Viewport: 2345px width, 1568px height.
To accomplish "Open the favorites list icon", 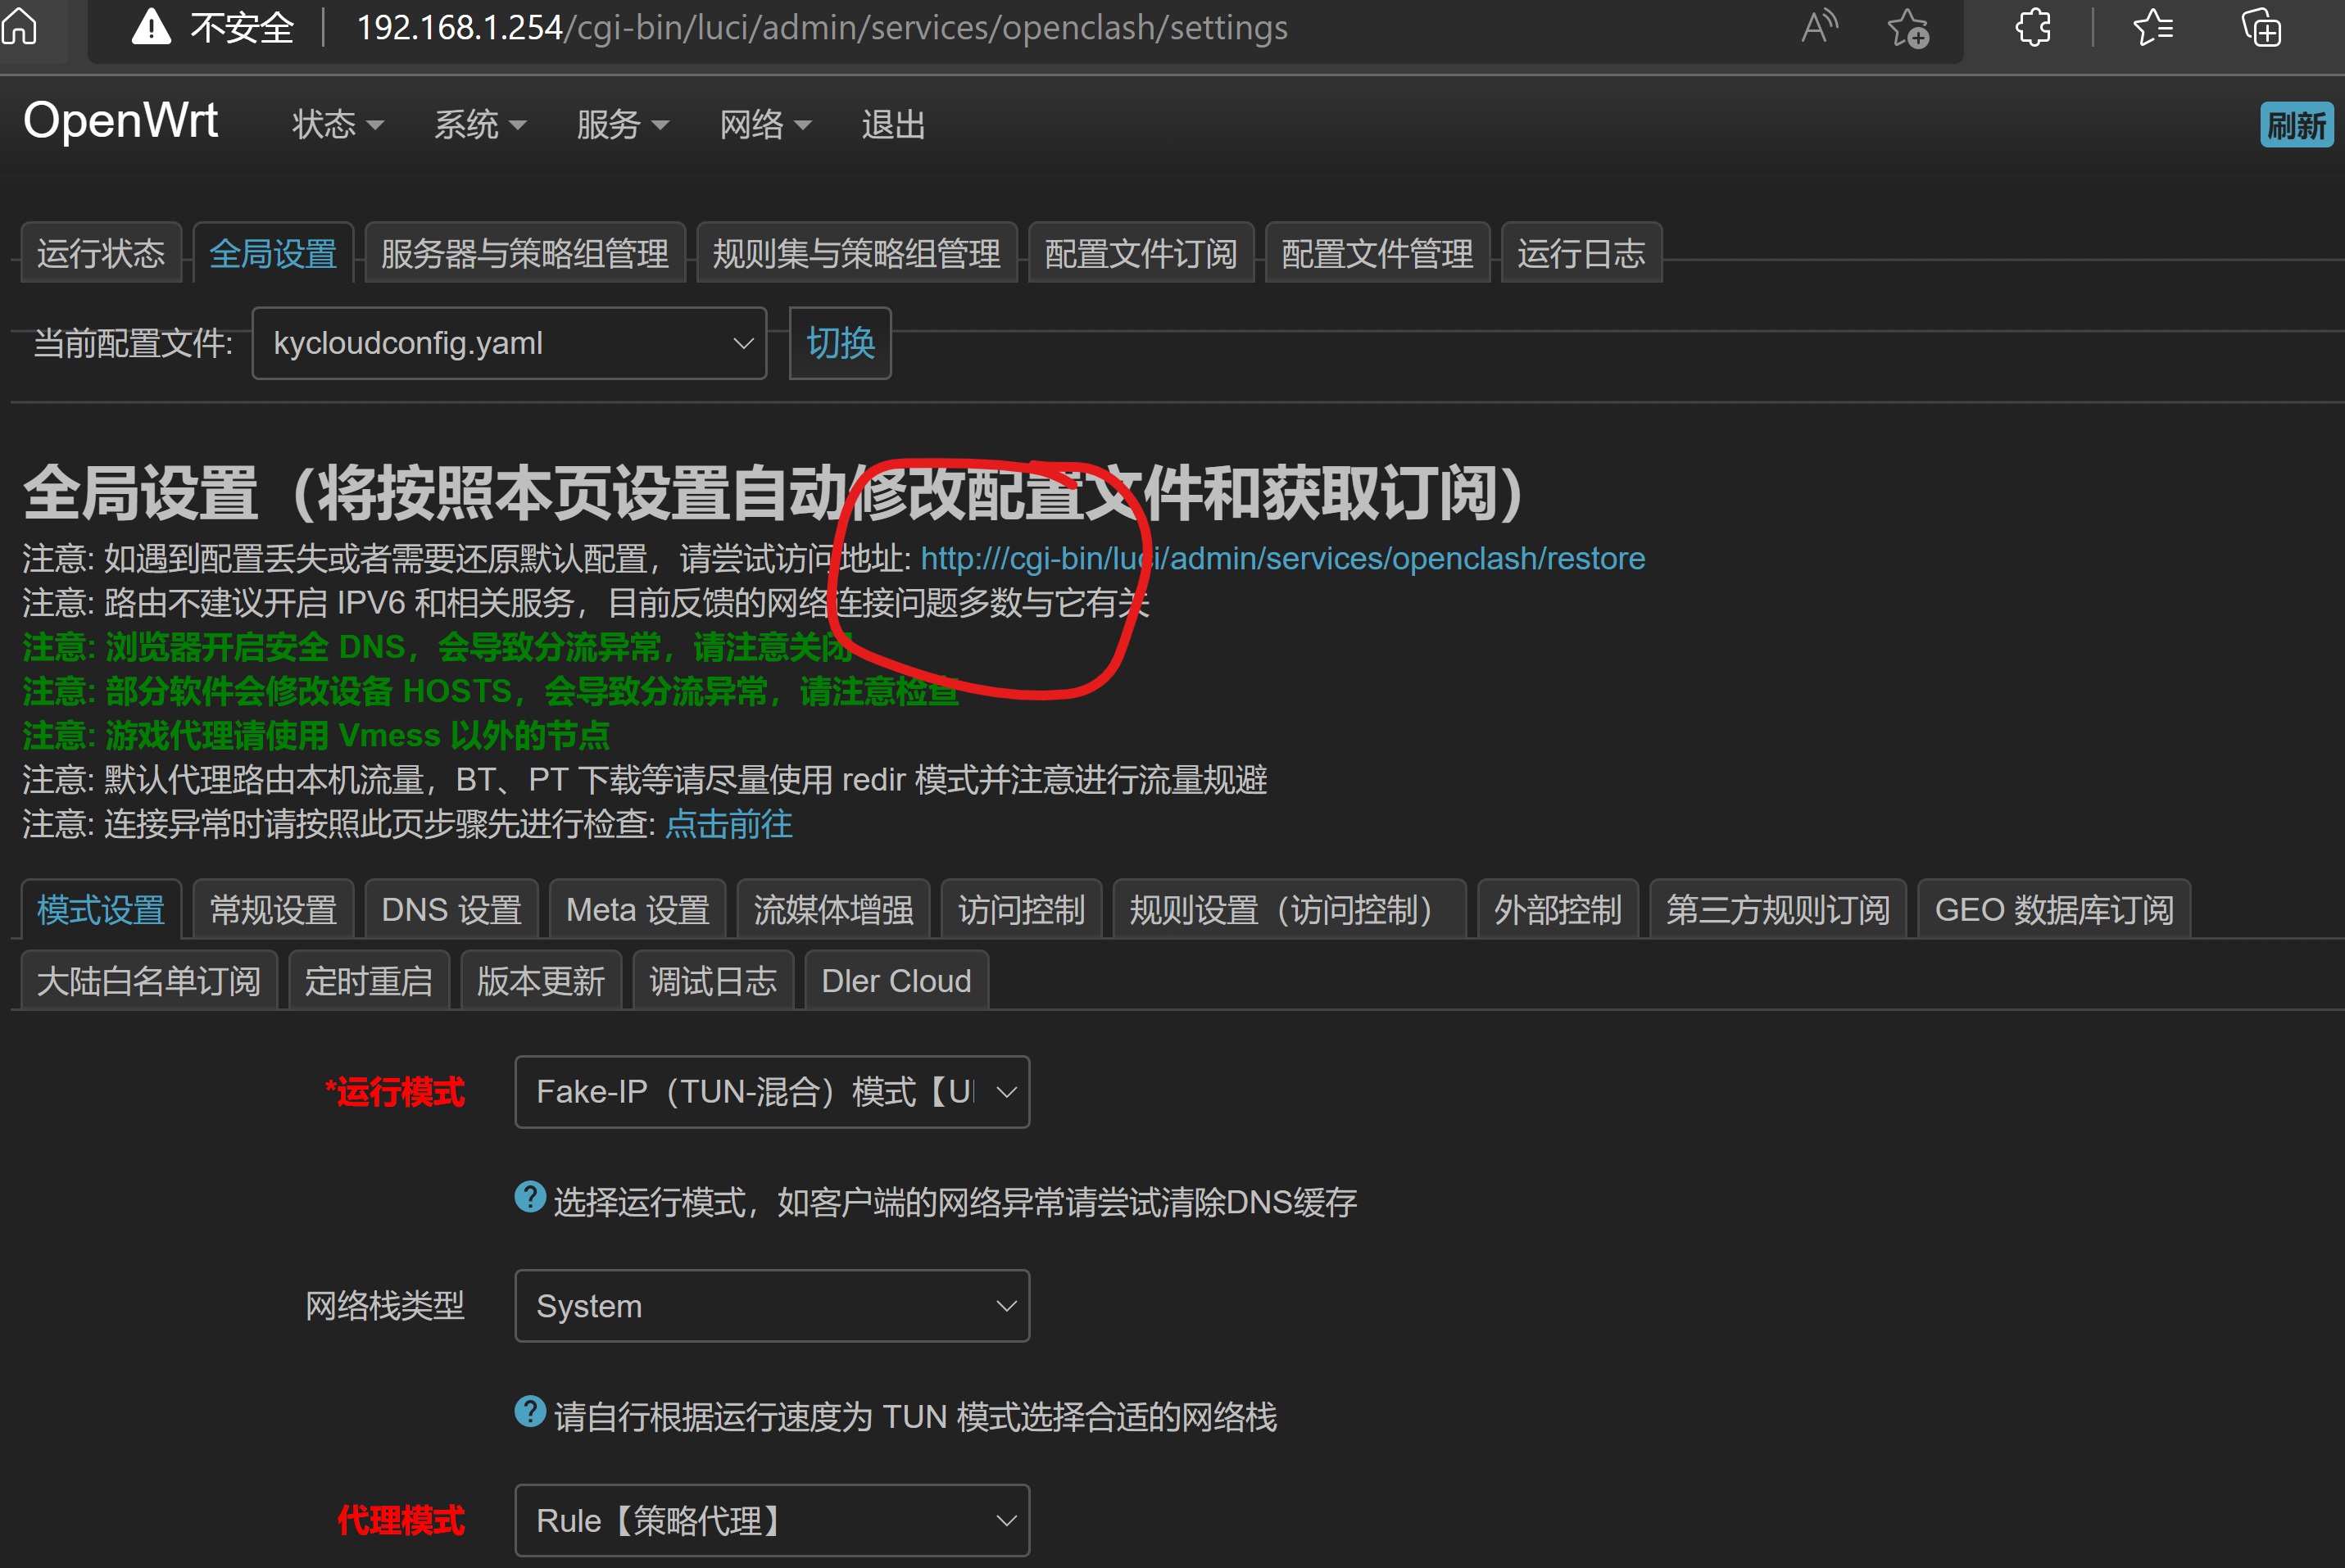I will (x=2152, y=27).
